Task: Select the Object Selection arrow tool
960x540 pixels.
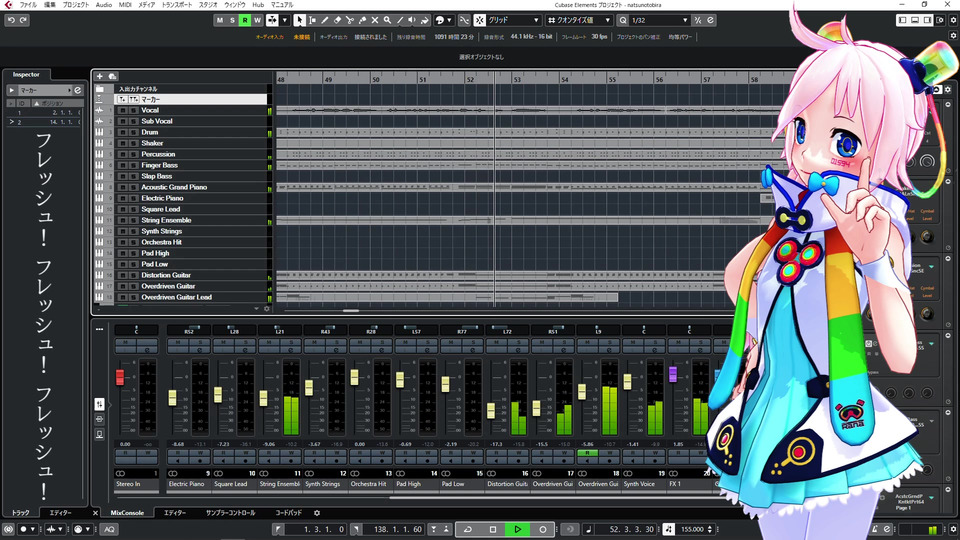Action: tap(299, 20)
